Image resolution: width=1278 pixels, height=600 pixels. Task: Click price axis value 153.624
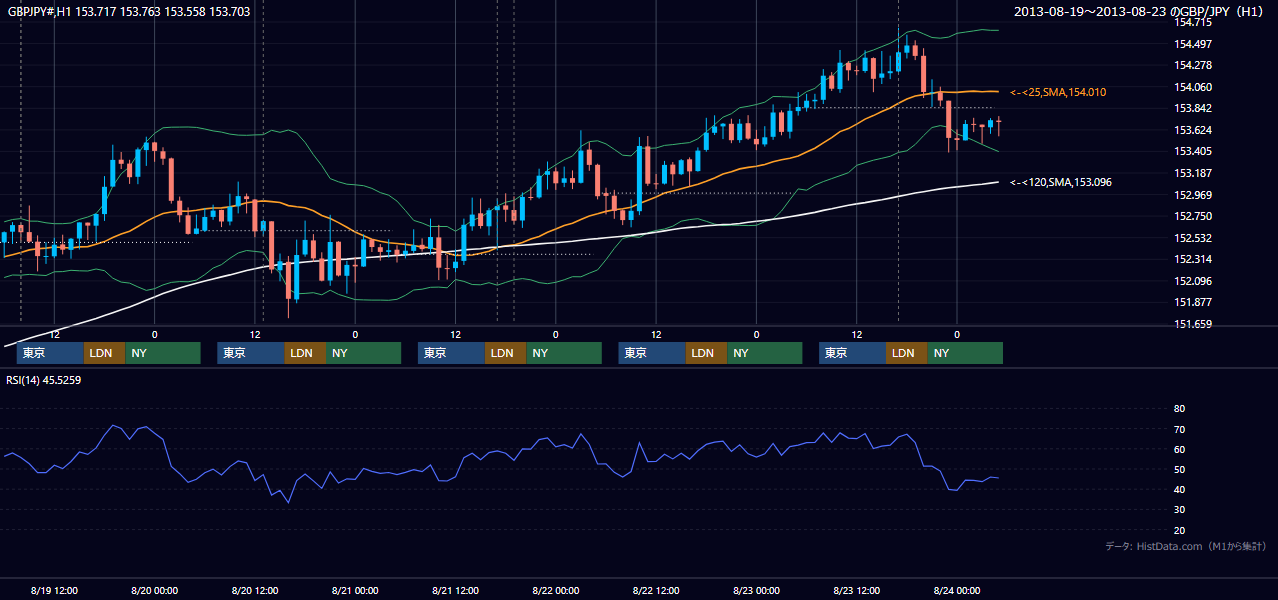click(1194, 130)
